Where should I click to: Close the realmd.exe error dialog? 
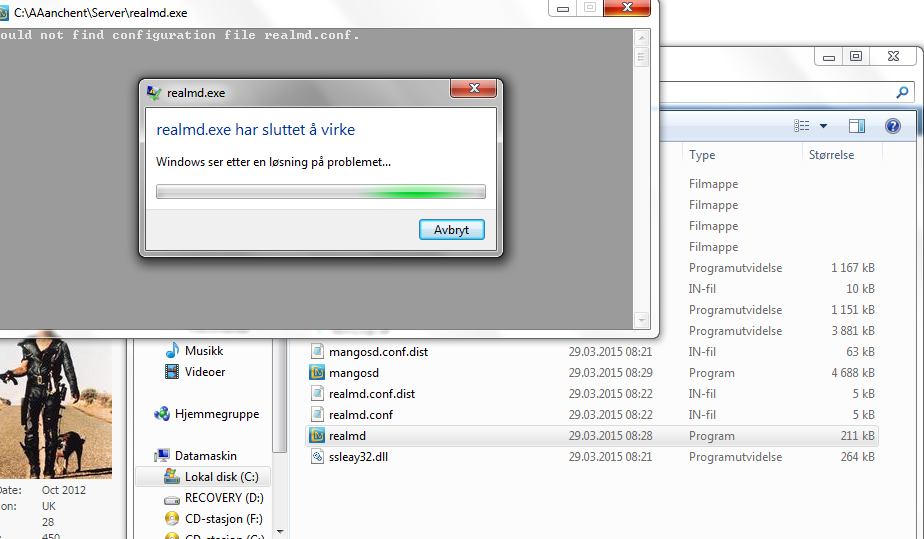pyautogui.click(x=473, y=88)
